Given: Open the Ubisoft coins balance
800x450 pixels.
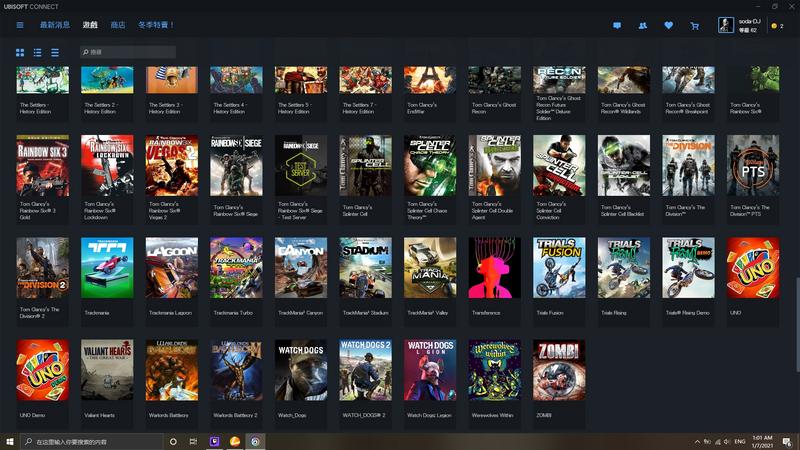Looking at the screenshot, I should tap(777, 26).
